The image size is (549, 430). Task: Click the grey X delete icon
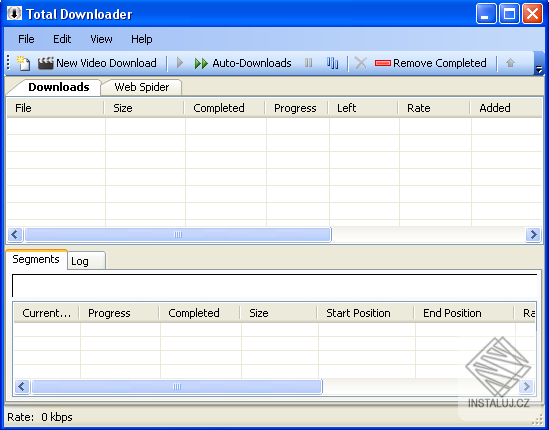coord(360,63)
